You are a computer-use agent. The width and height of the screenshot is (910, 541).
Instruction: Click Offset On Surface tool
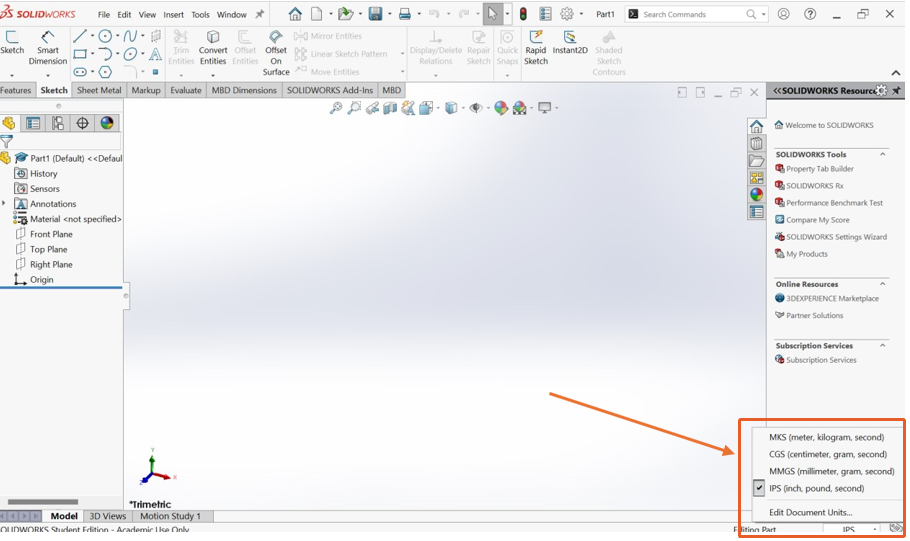tap(276, 53)
